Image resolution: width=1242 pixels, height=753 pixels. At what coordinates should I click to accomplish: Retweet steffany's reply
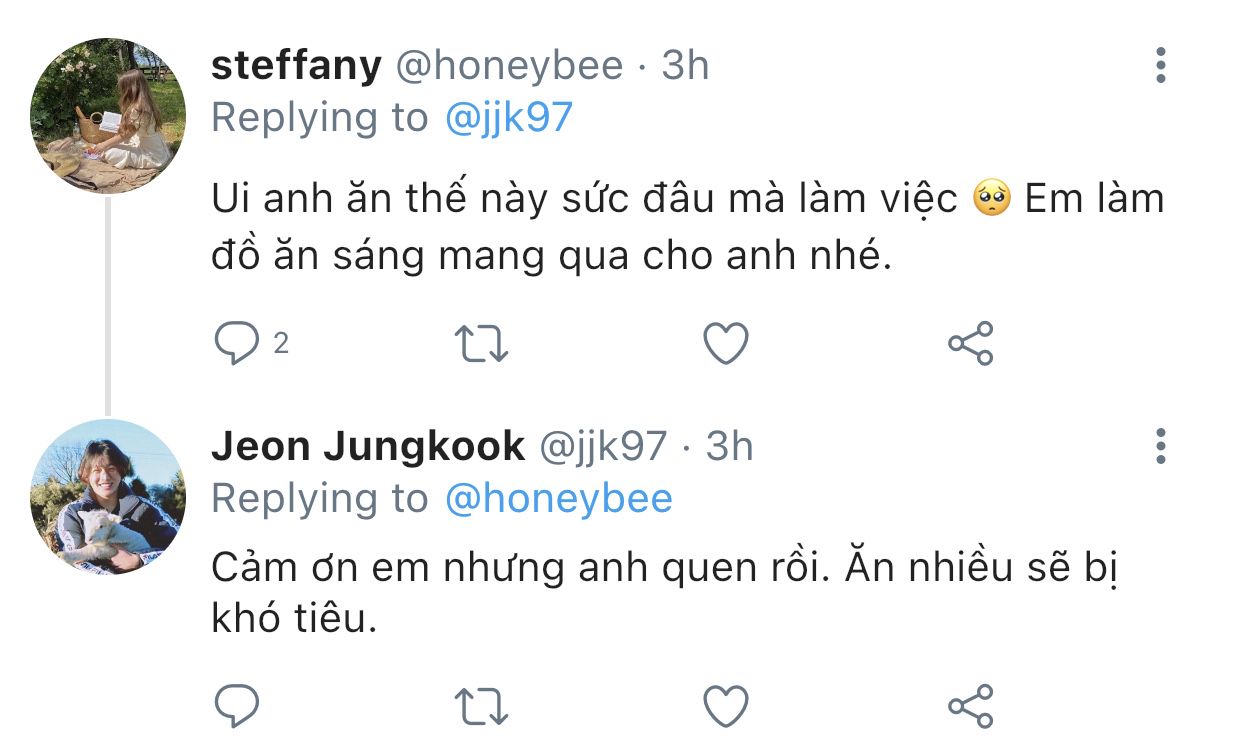(482, 345)
